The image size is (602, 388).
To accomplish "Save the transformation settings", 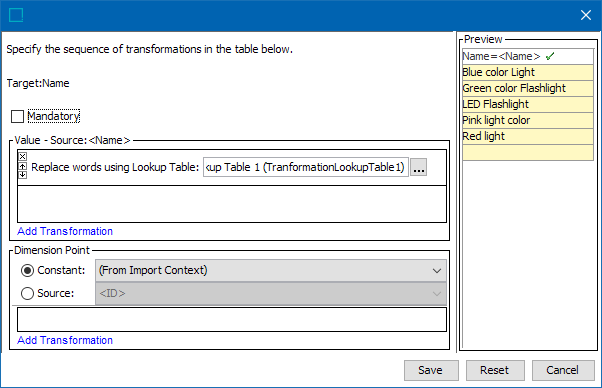I will point(431,370).
